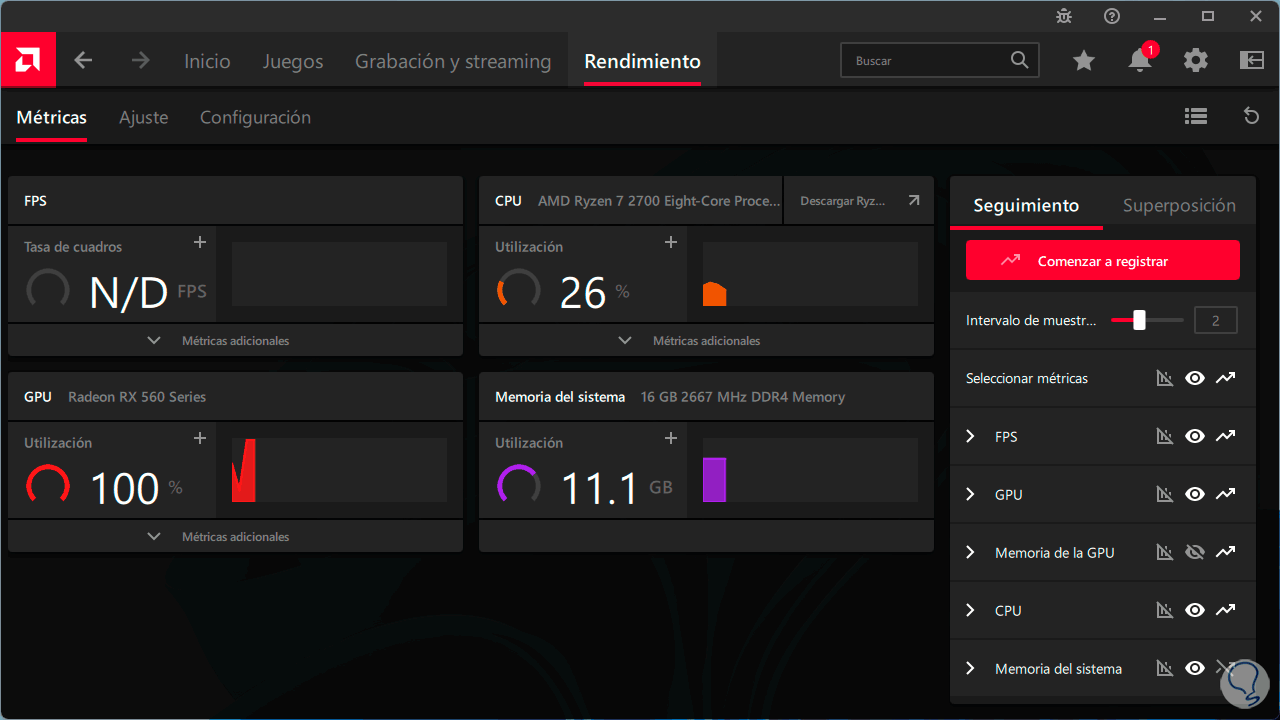Expand the CPU tracking row

(x=970, y=610)
